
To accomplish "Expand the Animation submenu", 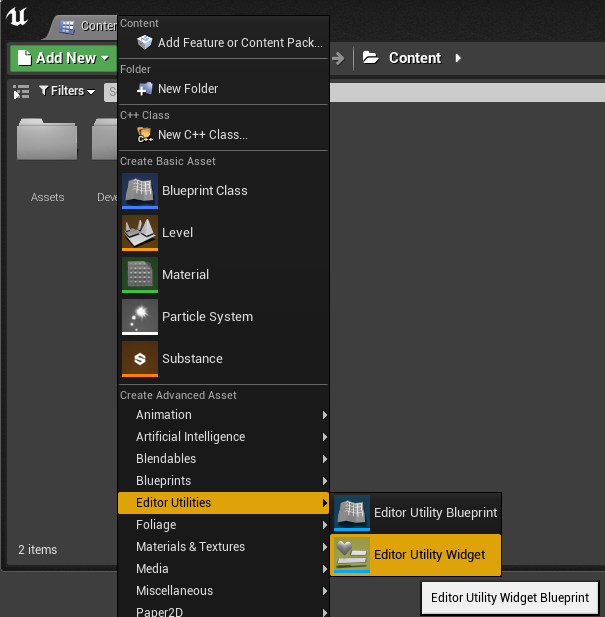I will pyautogui.click(x=223, y=415).
